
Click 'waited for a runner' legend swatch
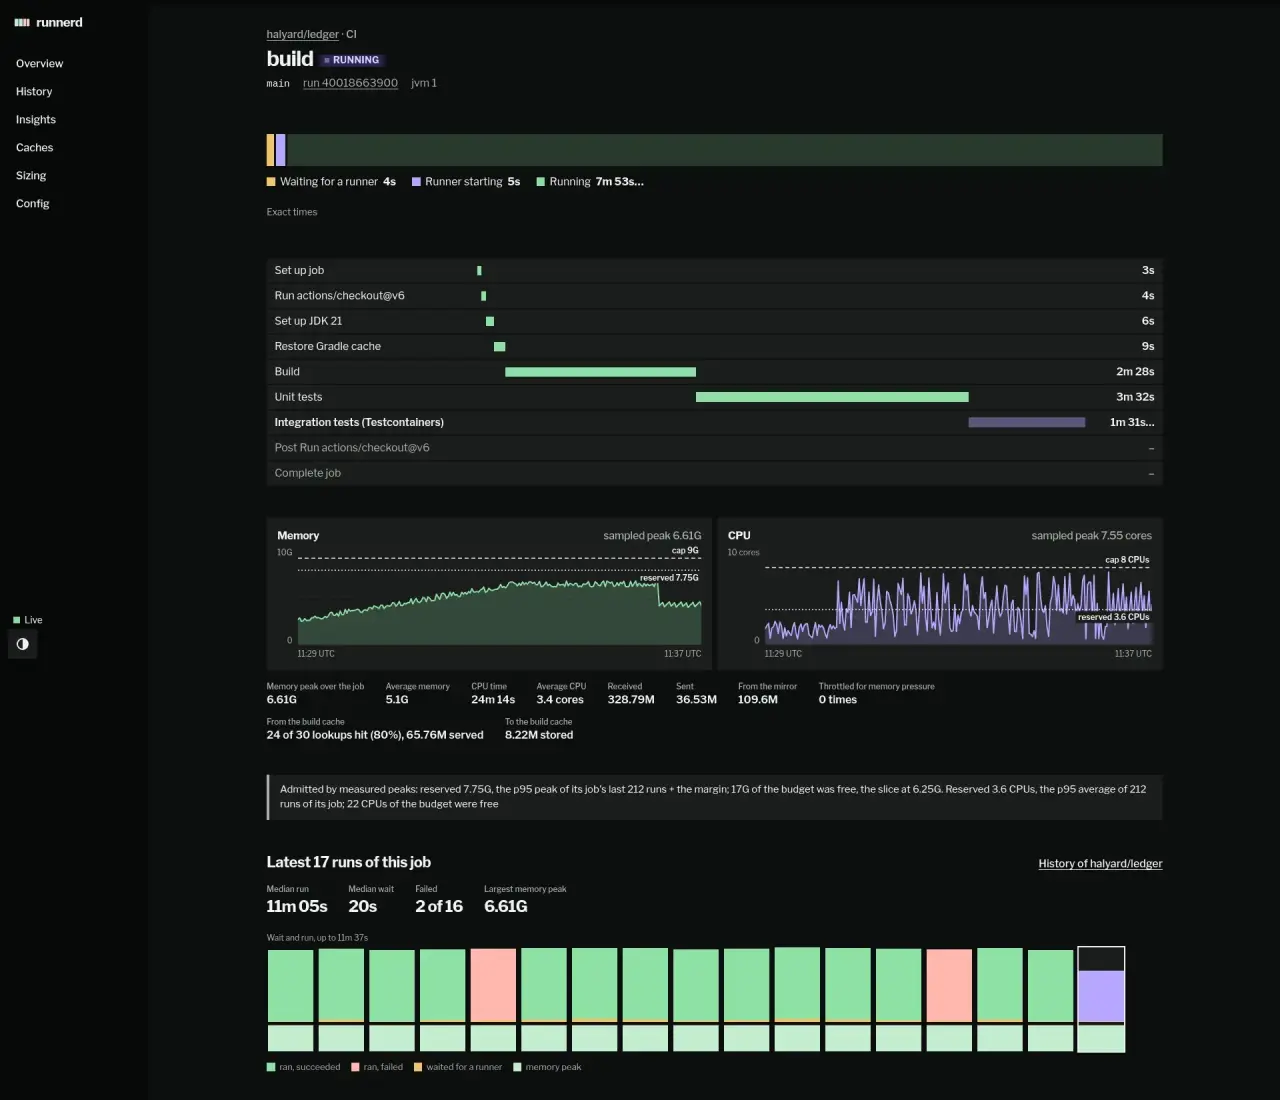coord(418,1067)
